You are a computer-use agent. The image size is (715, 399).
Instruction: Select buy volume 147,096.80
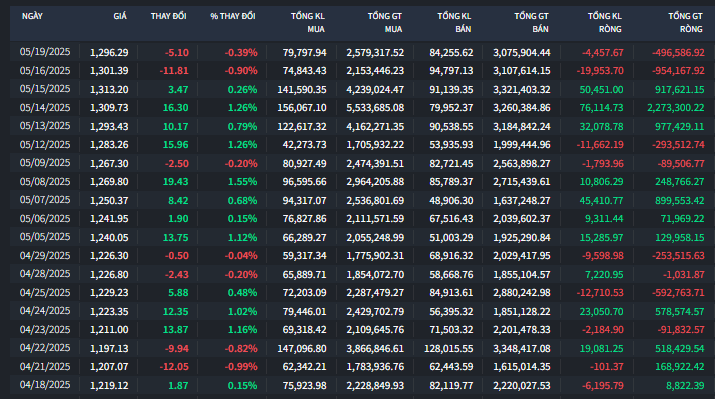click(x=302, y=348)
